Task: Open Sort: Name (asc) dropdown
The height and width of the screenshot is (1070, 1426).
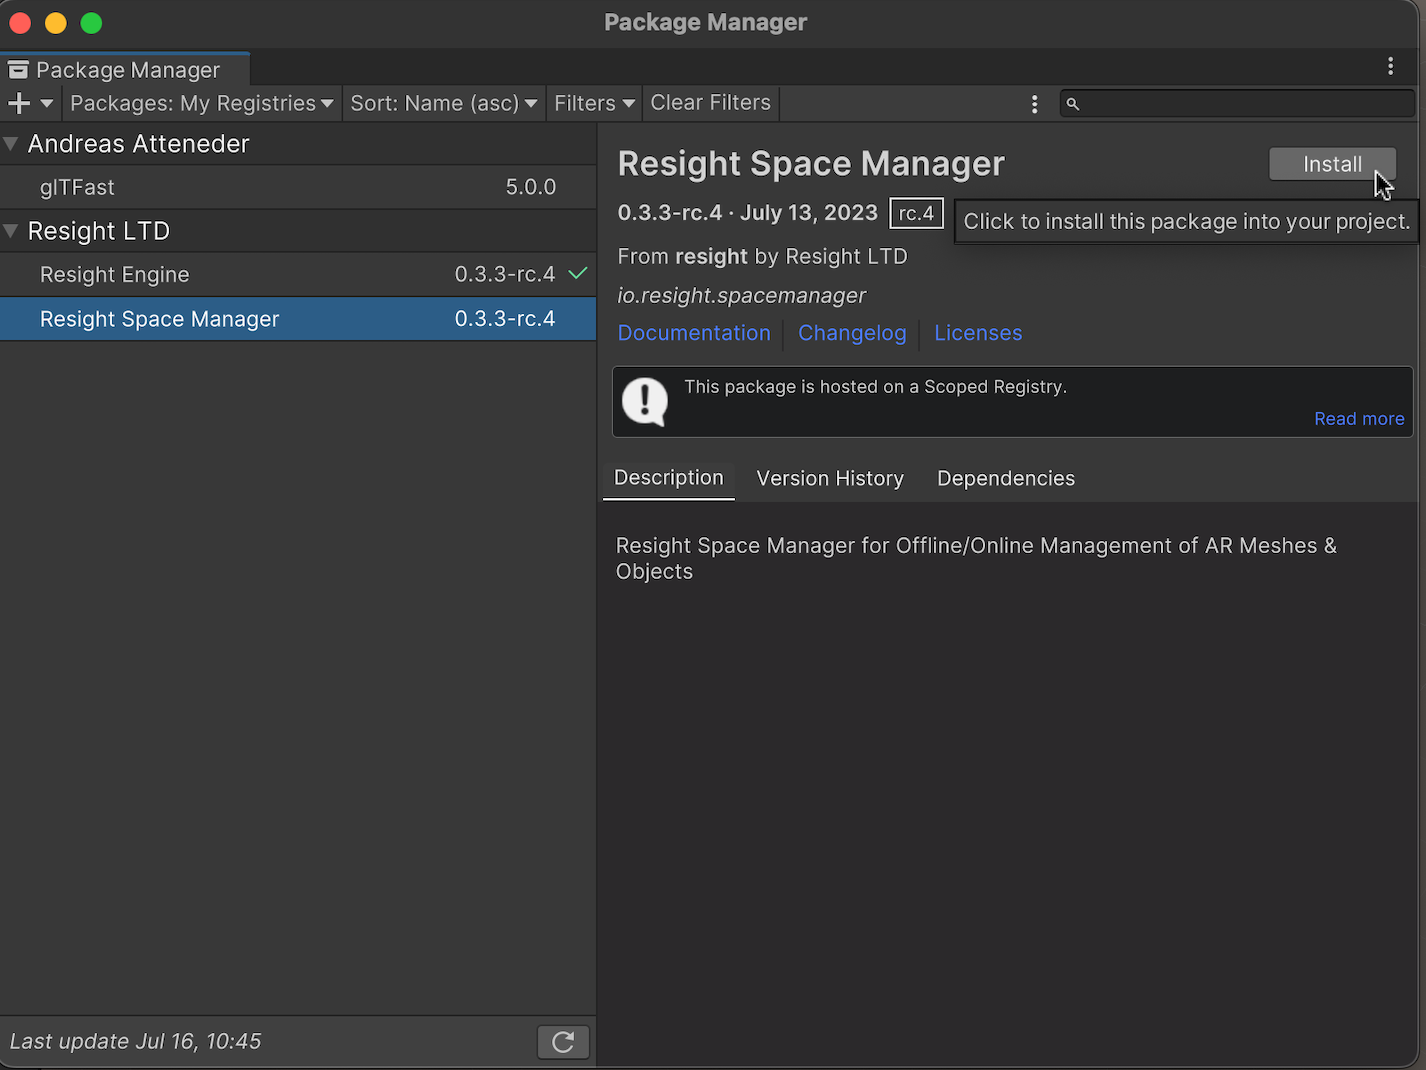Action: click(x=444, y=103)
